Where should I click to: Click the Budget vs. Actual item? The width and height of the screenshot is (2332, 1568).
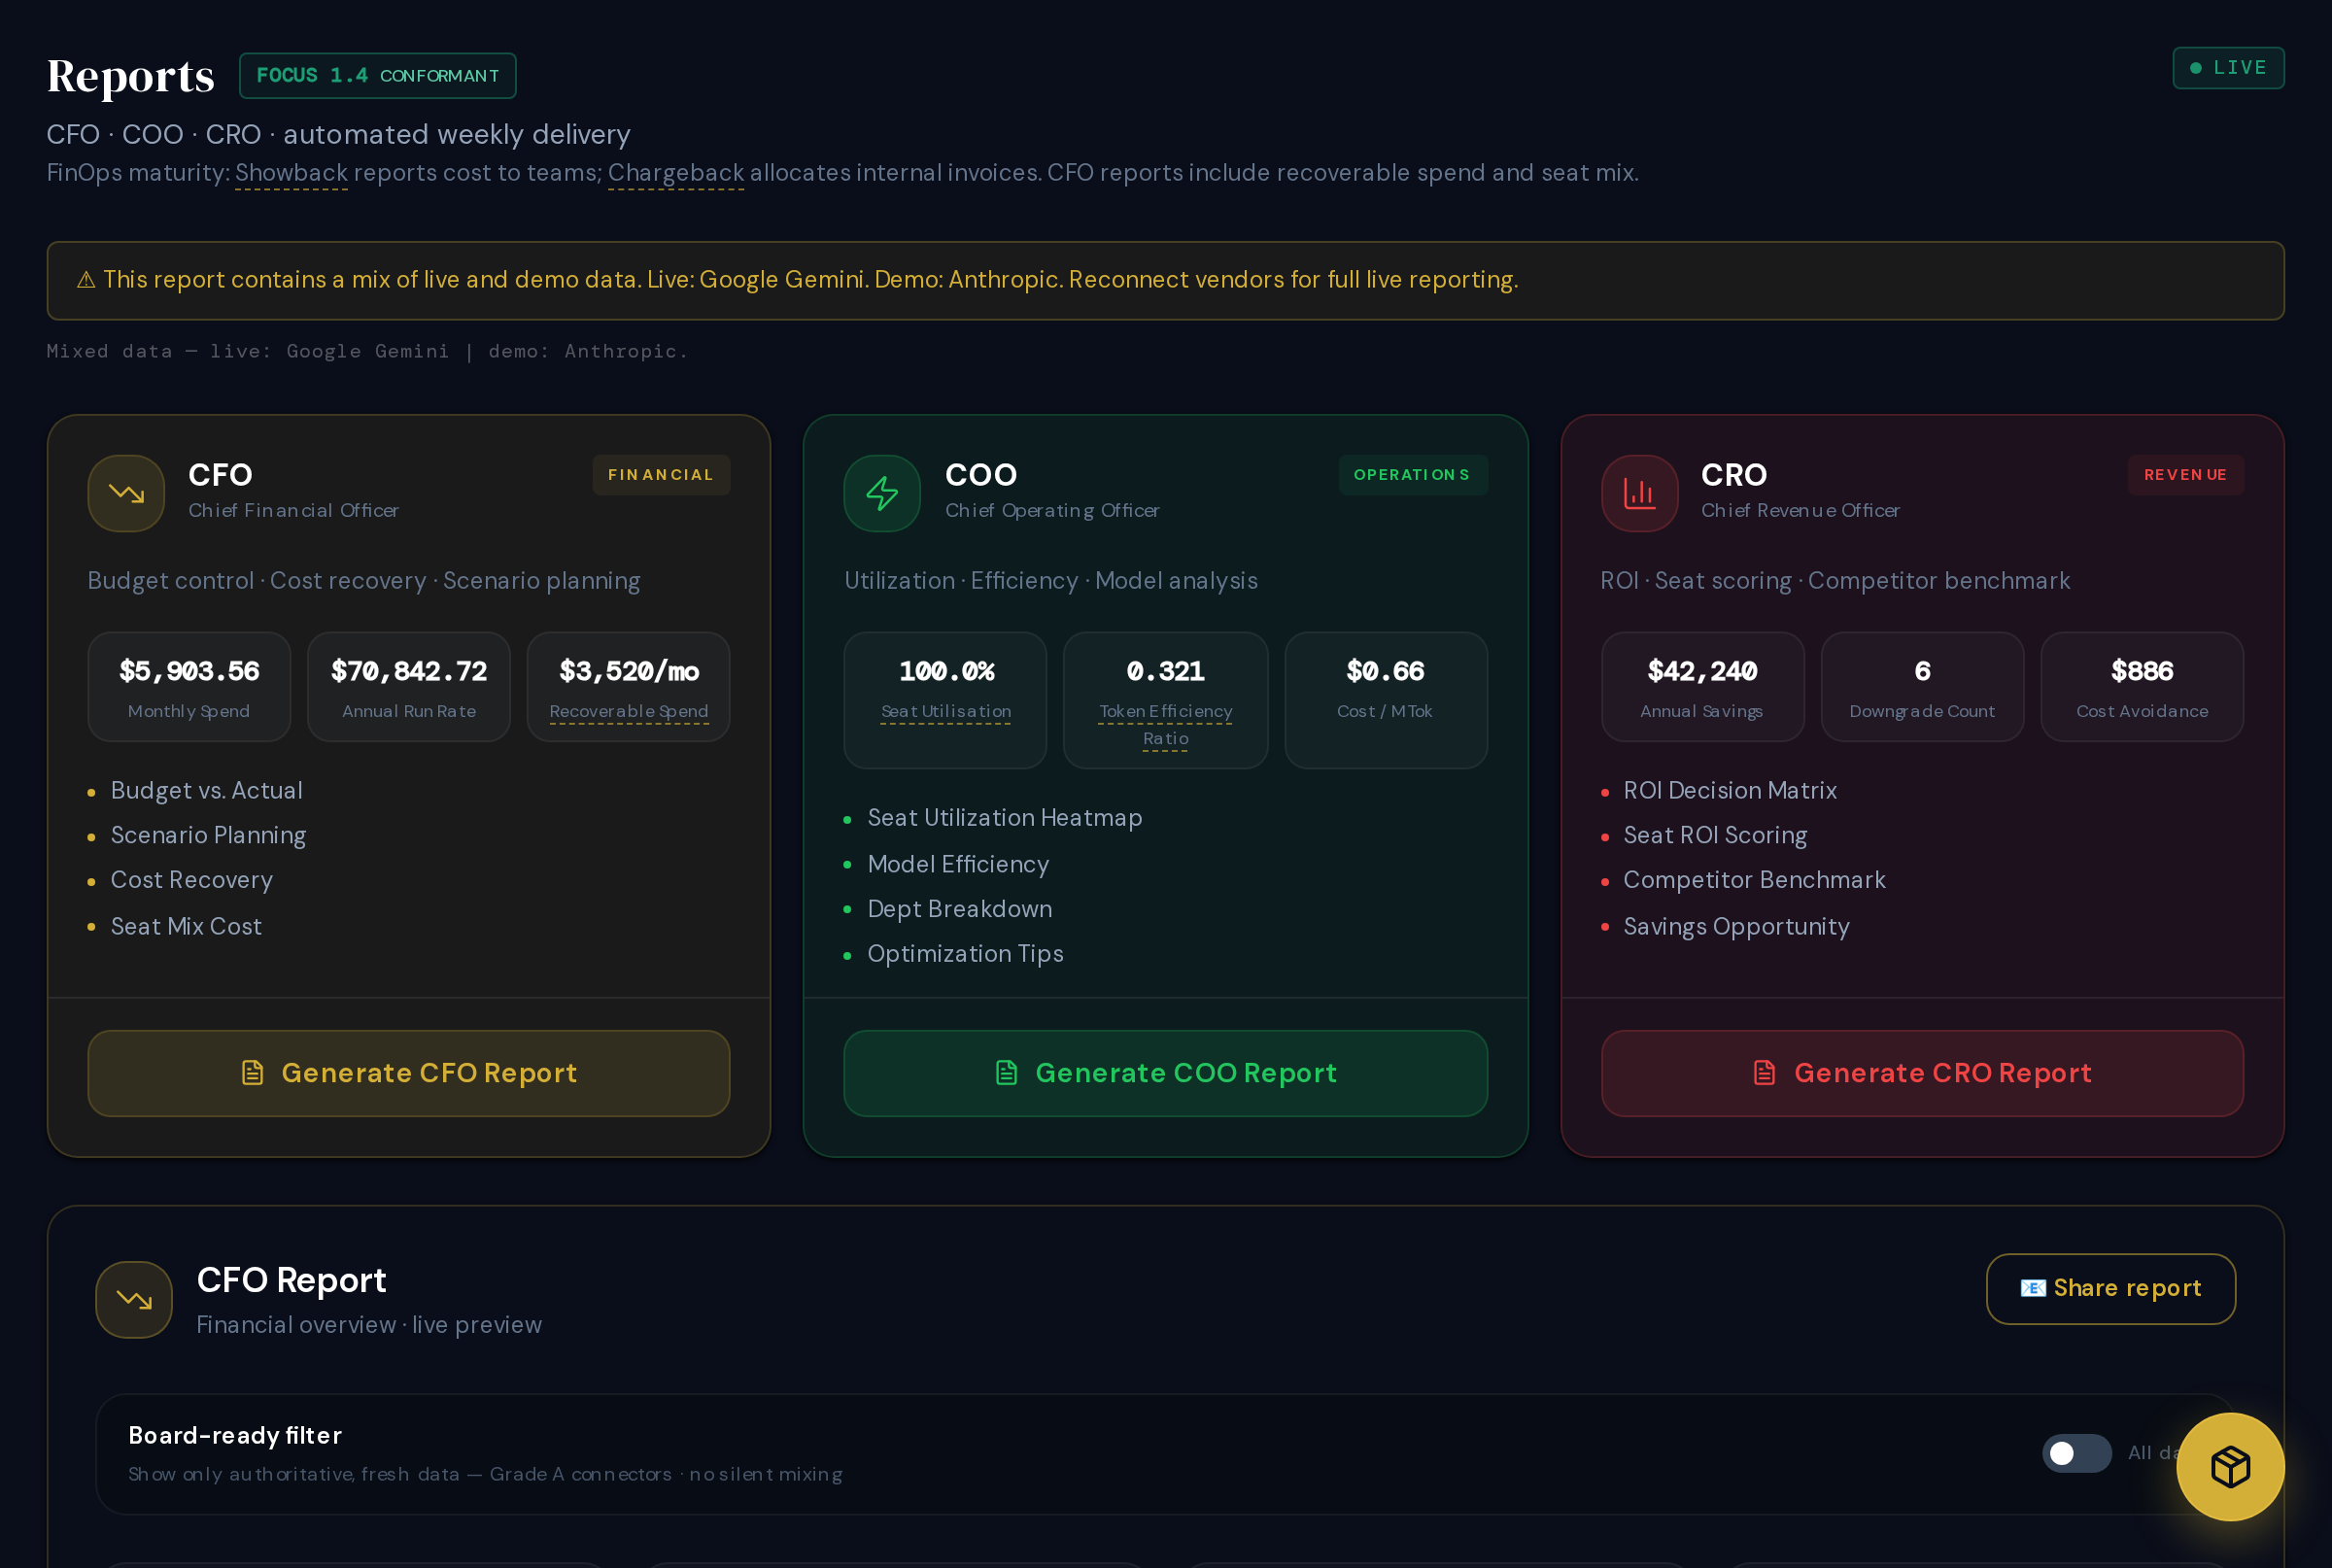[x=207, y=790]
